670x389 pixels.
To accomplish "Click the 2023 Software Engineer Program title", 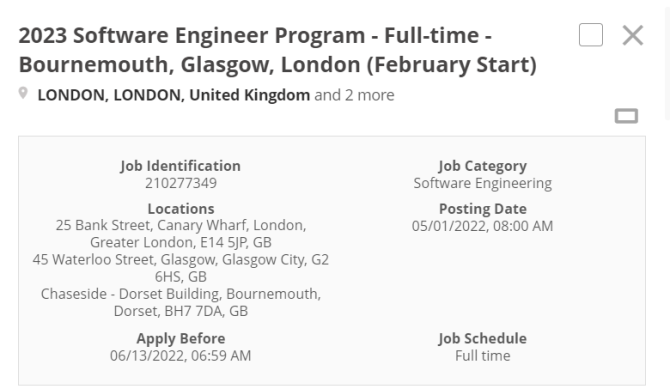I will 278,50.
